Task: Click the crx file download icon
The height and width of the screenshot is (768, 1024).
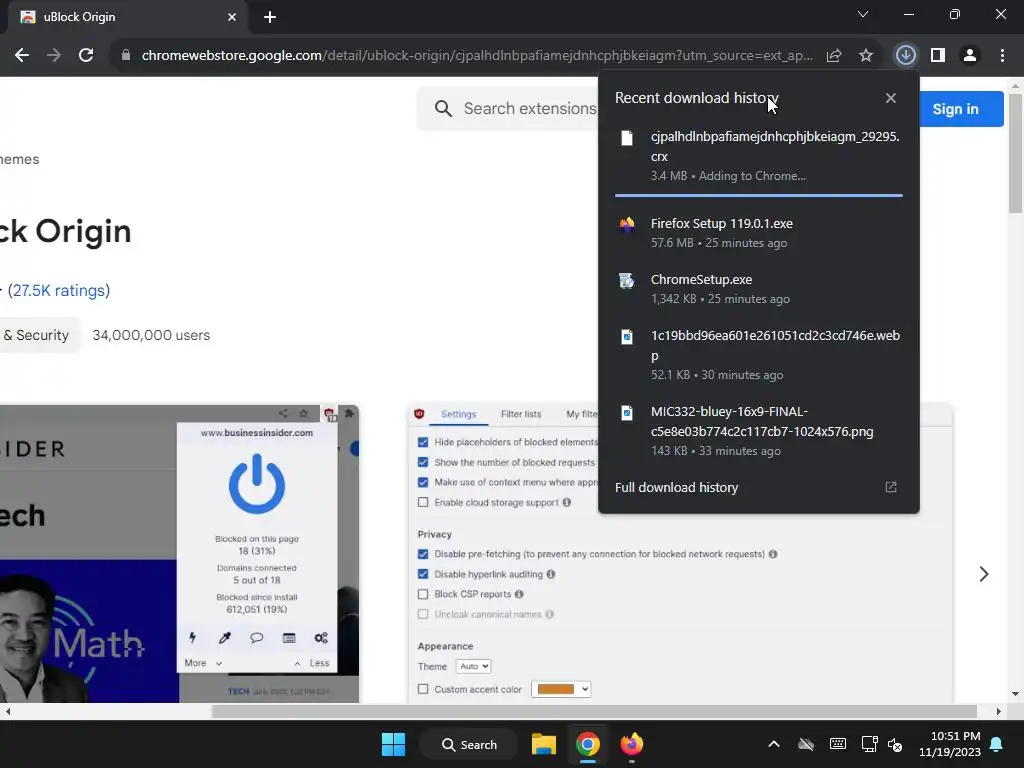Action: pyautogui.click(x=627, y=138)
